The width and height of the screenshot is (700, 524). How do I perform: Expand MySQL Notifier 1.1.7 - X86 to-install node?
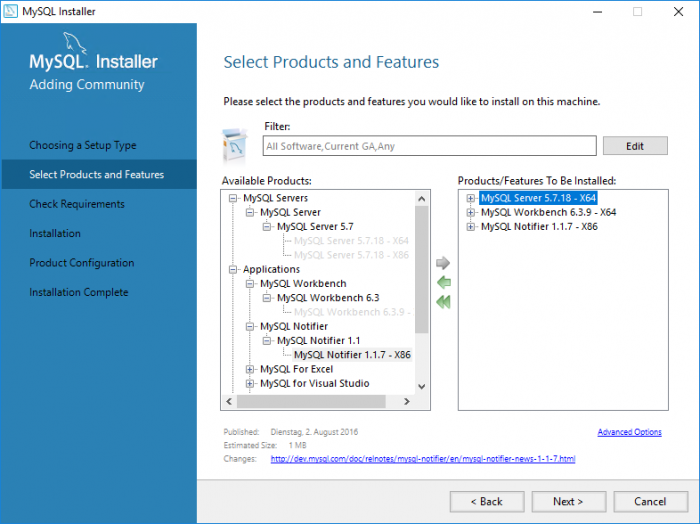470,227
